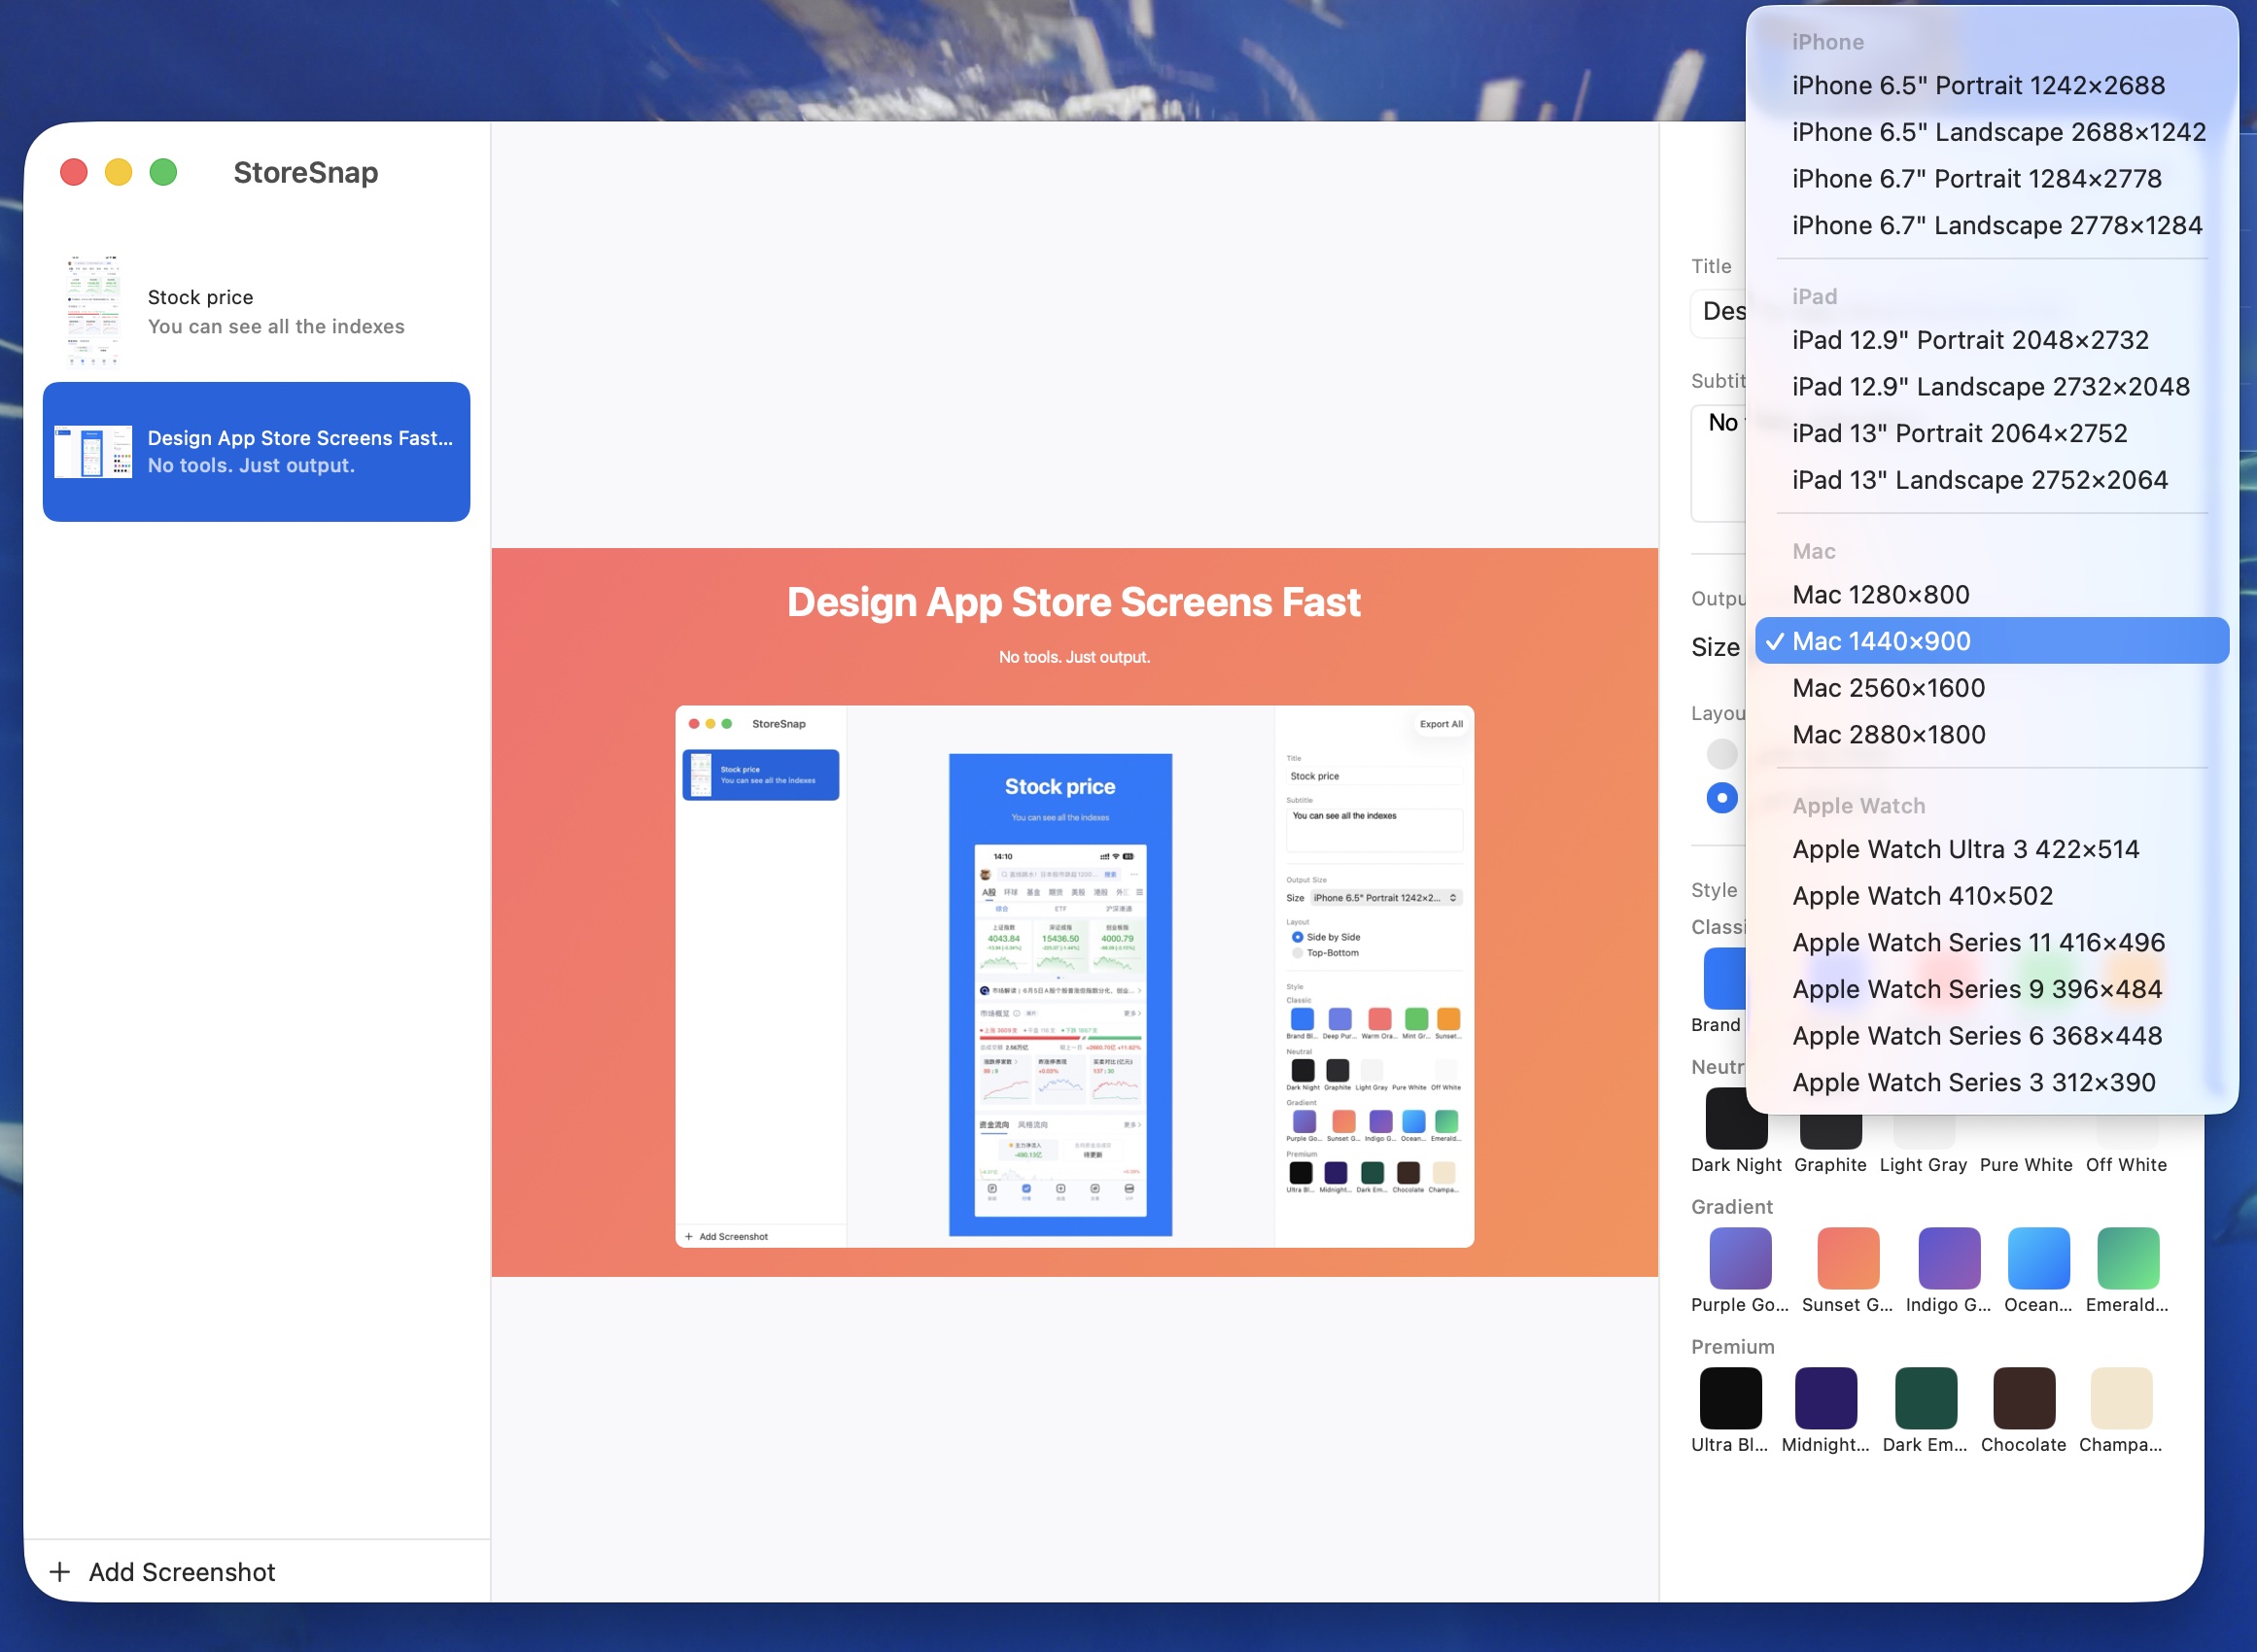Apply the Chocolate premium swatch
The image size is (2257, 1652).
click(2024, 1398)
